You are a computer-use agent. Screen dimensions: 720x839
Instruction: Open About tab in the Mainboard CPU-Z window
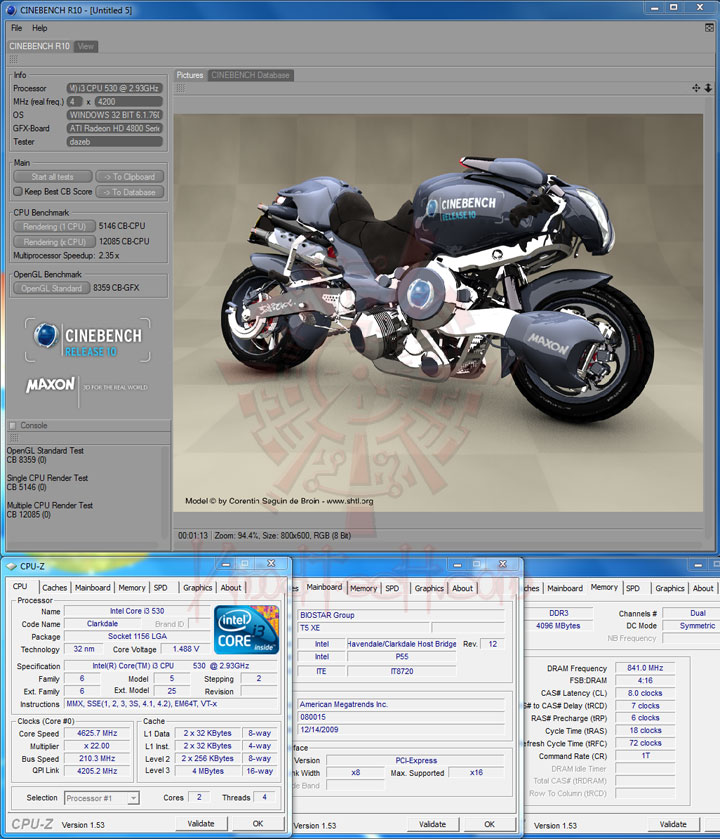pos(462,588)
